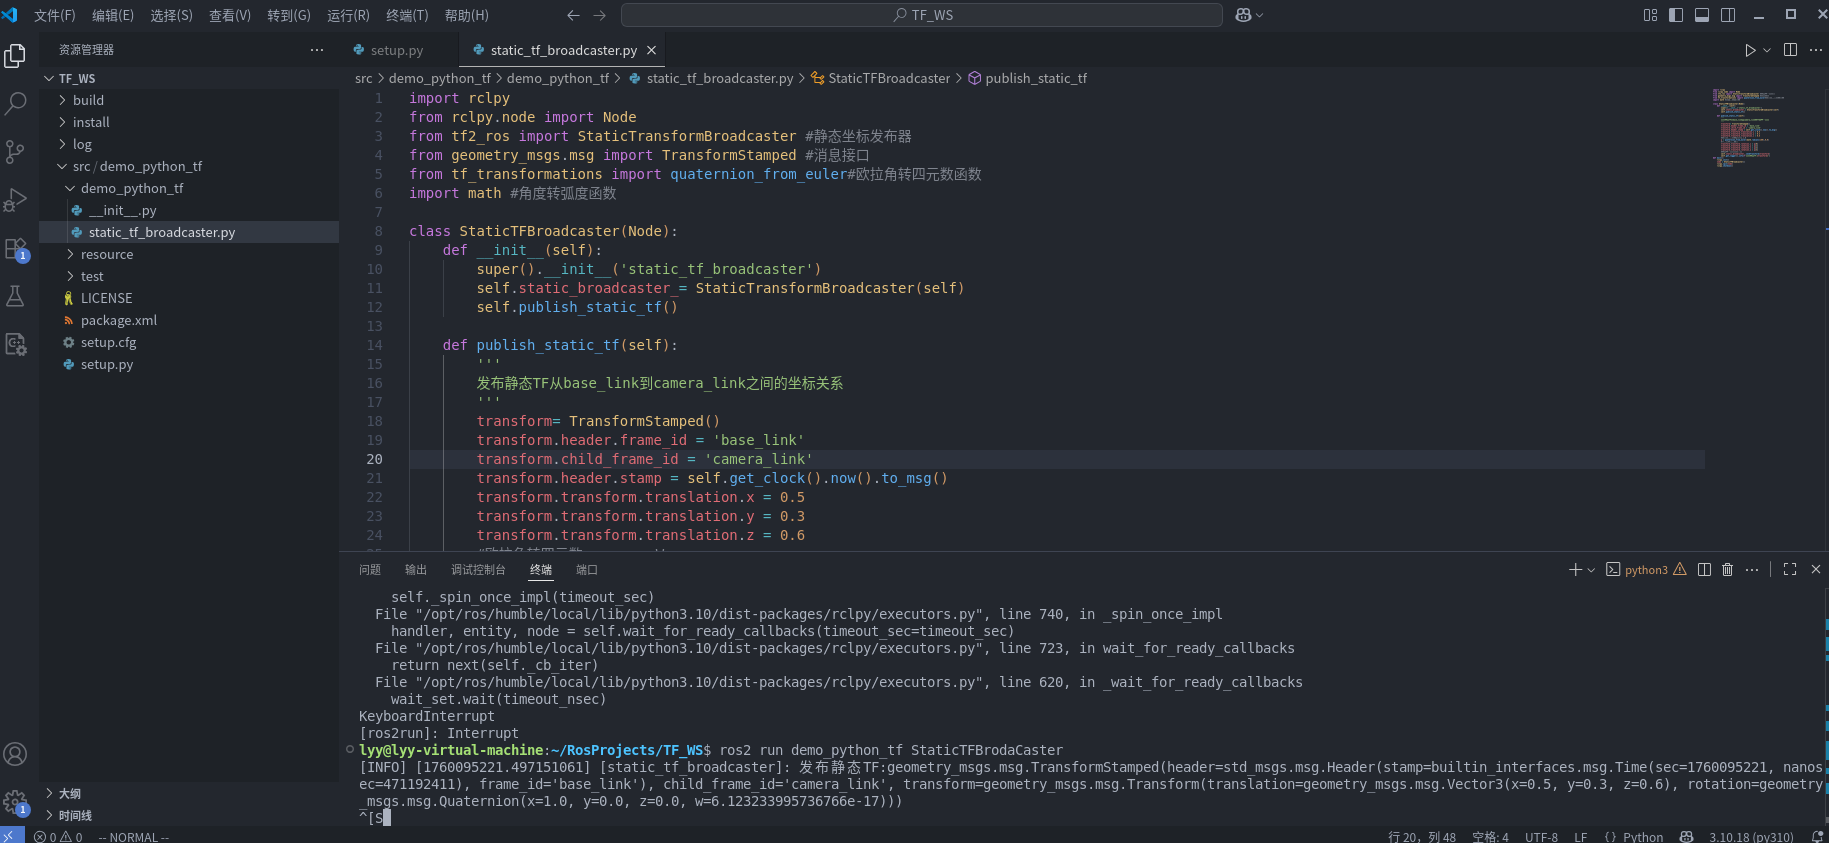Open the Copilot chat icon in the title bar

(x=1243, y=15)
